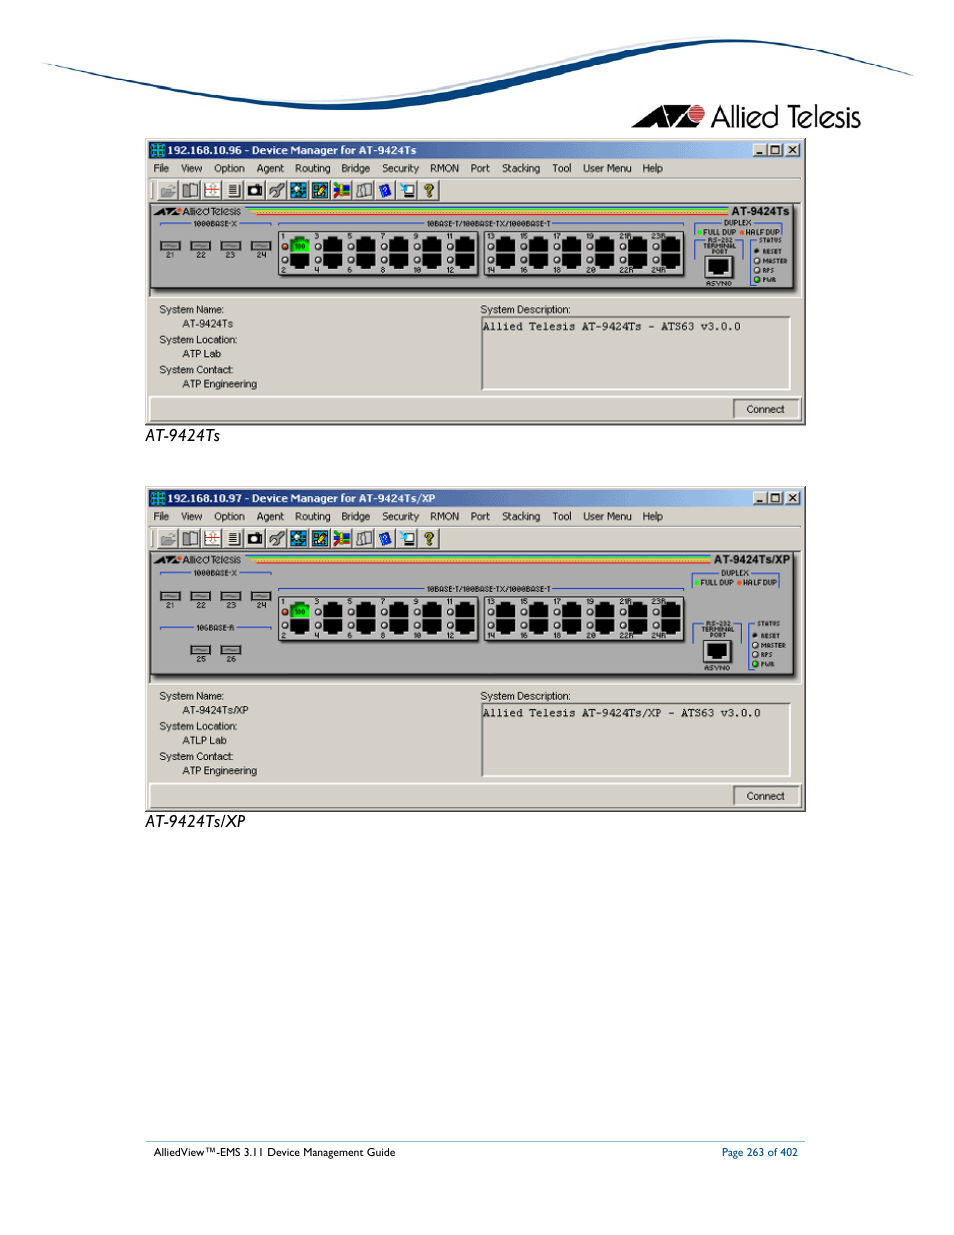Click System Location value 'ATLP Lab'

click(x=205, y=741)
